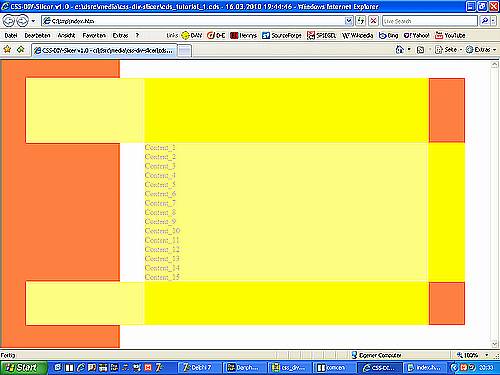Switch to the Total Commander taskbar button

point(334,367)
